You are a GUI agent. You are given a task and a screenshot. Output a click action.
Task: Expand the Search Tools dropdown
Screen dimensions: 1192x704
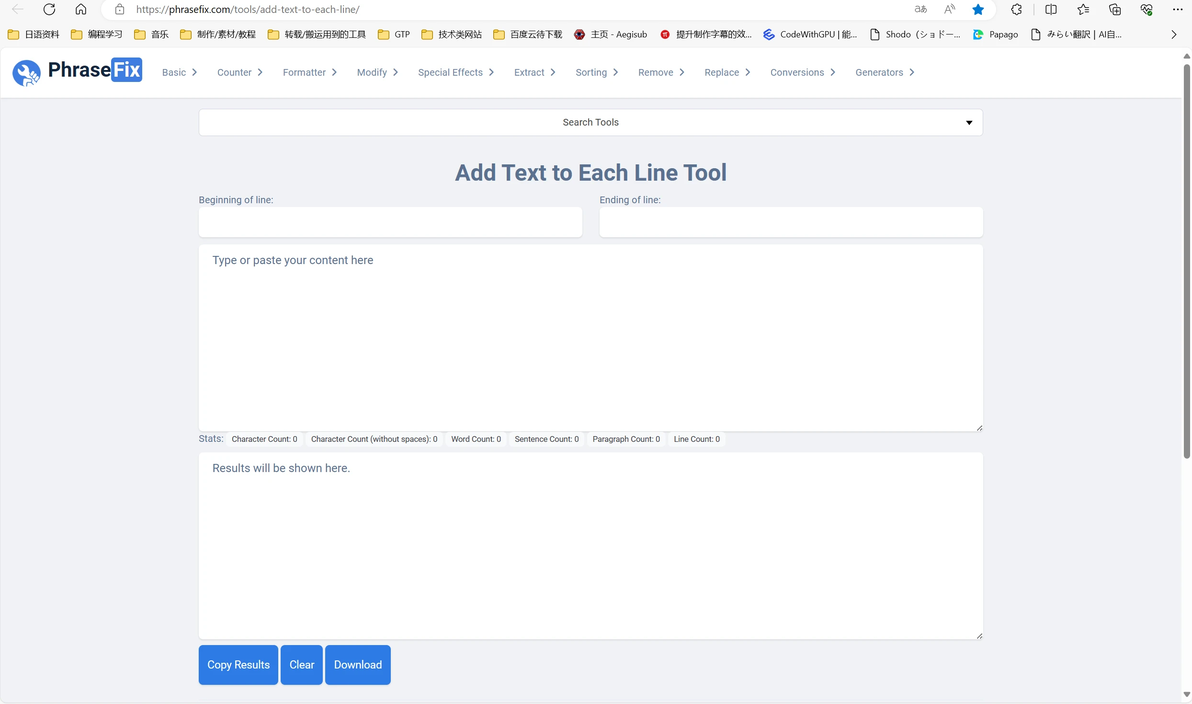pyautogui.click(x=591, y=122)
